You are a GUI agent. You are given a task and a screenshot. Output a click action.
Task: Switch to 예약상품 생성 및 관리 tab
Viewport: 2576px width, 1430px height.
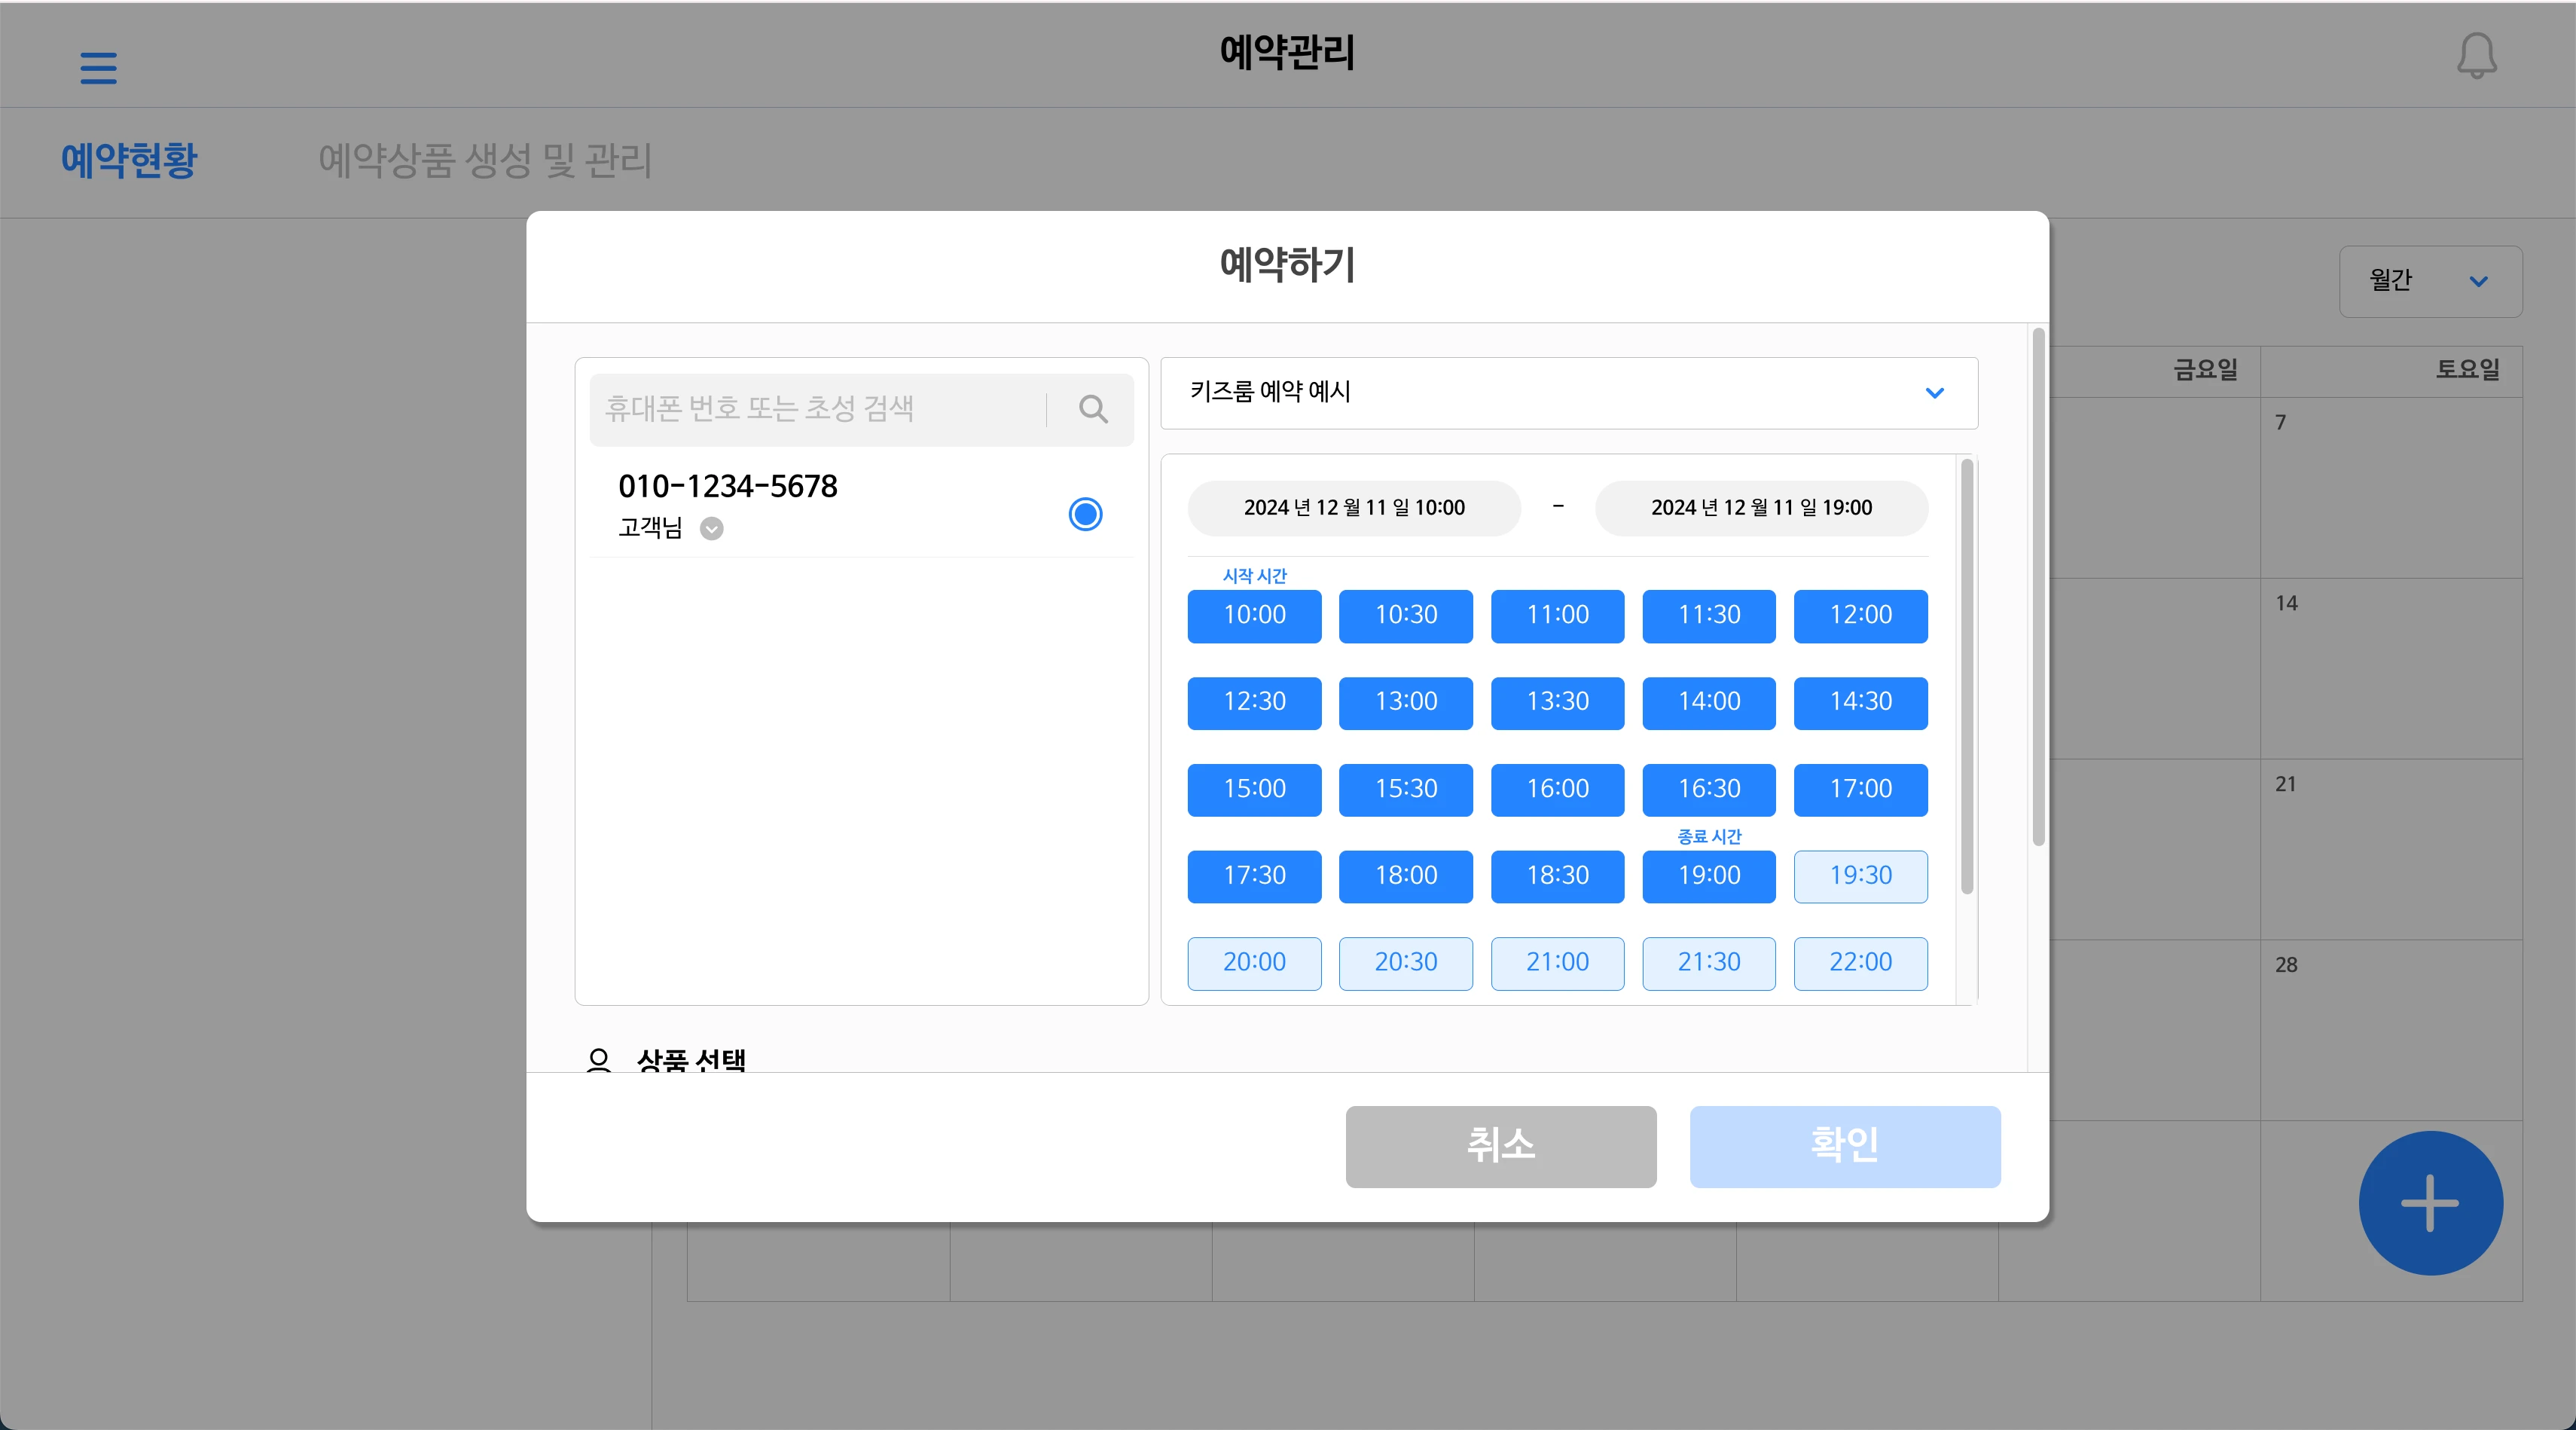tap(485, 160)
